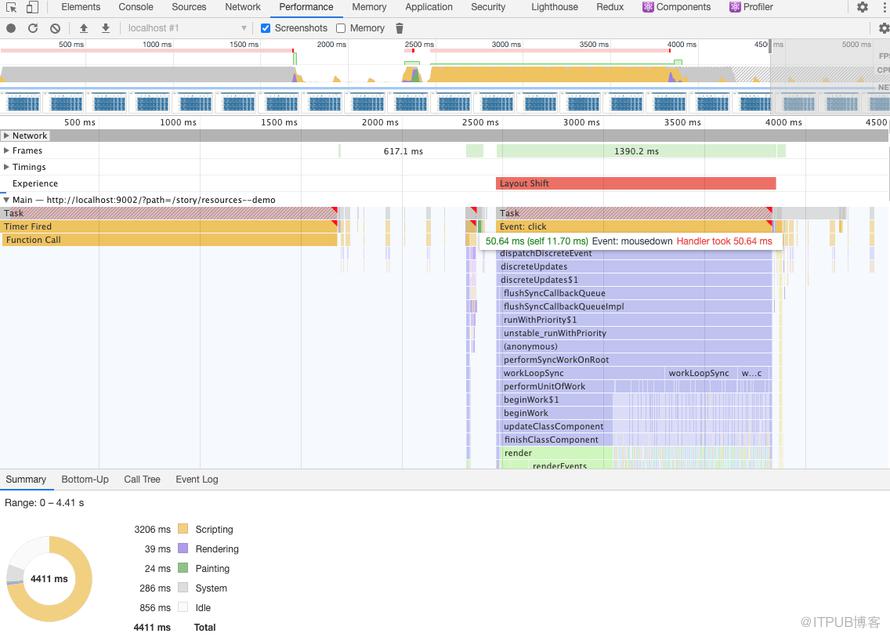Save the profile with the download arrow
Screen dimensions: 890x637
click(106, 28)
